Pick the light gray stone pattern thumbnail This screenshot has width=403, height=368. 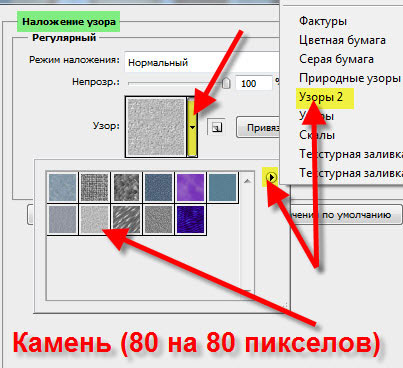pos(95,219)
